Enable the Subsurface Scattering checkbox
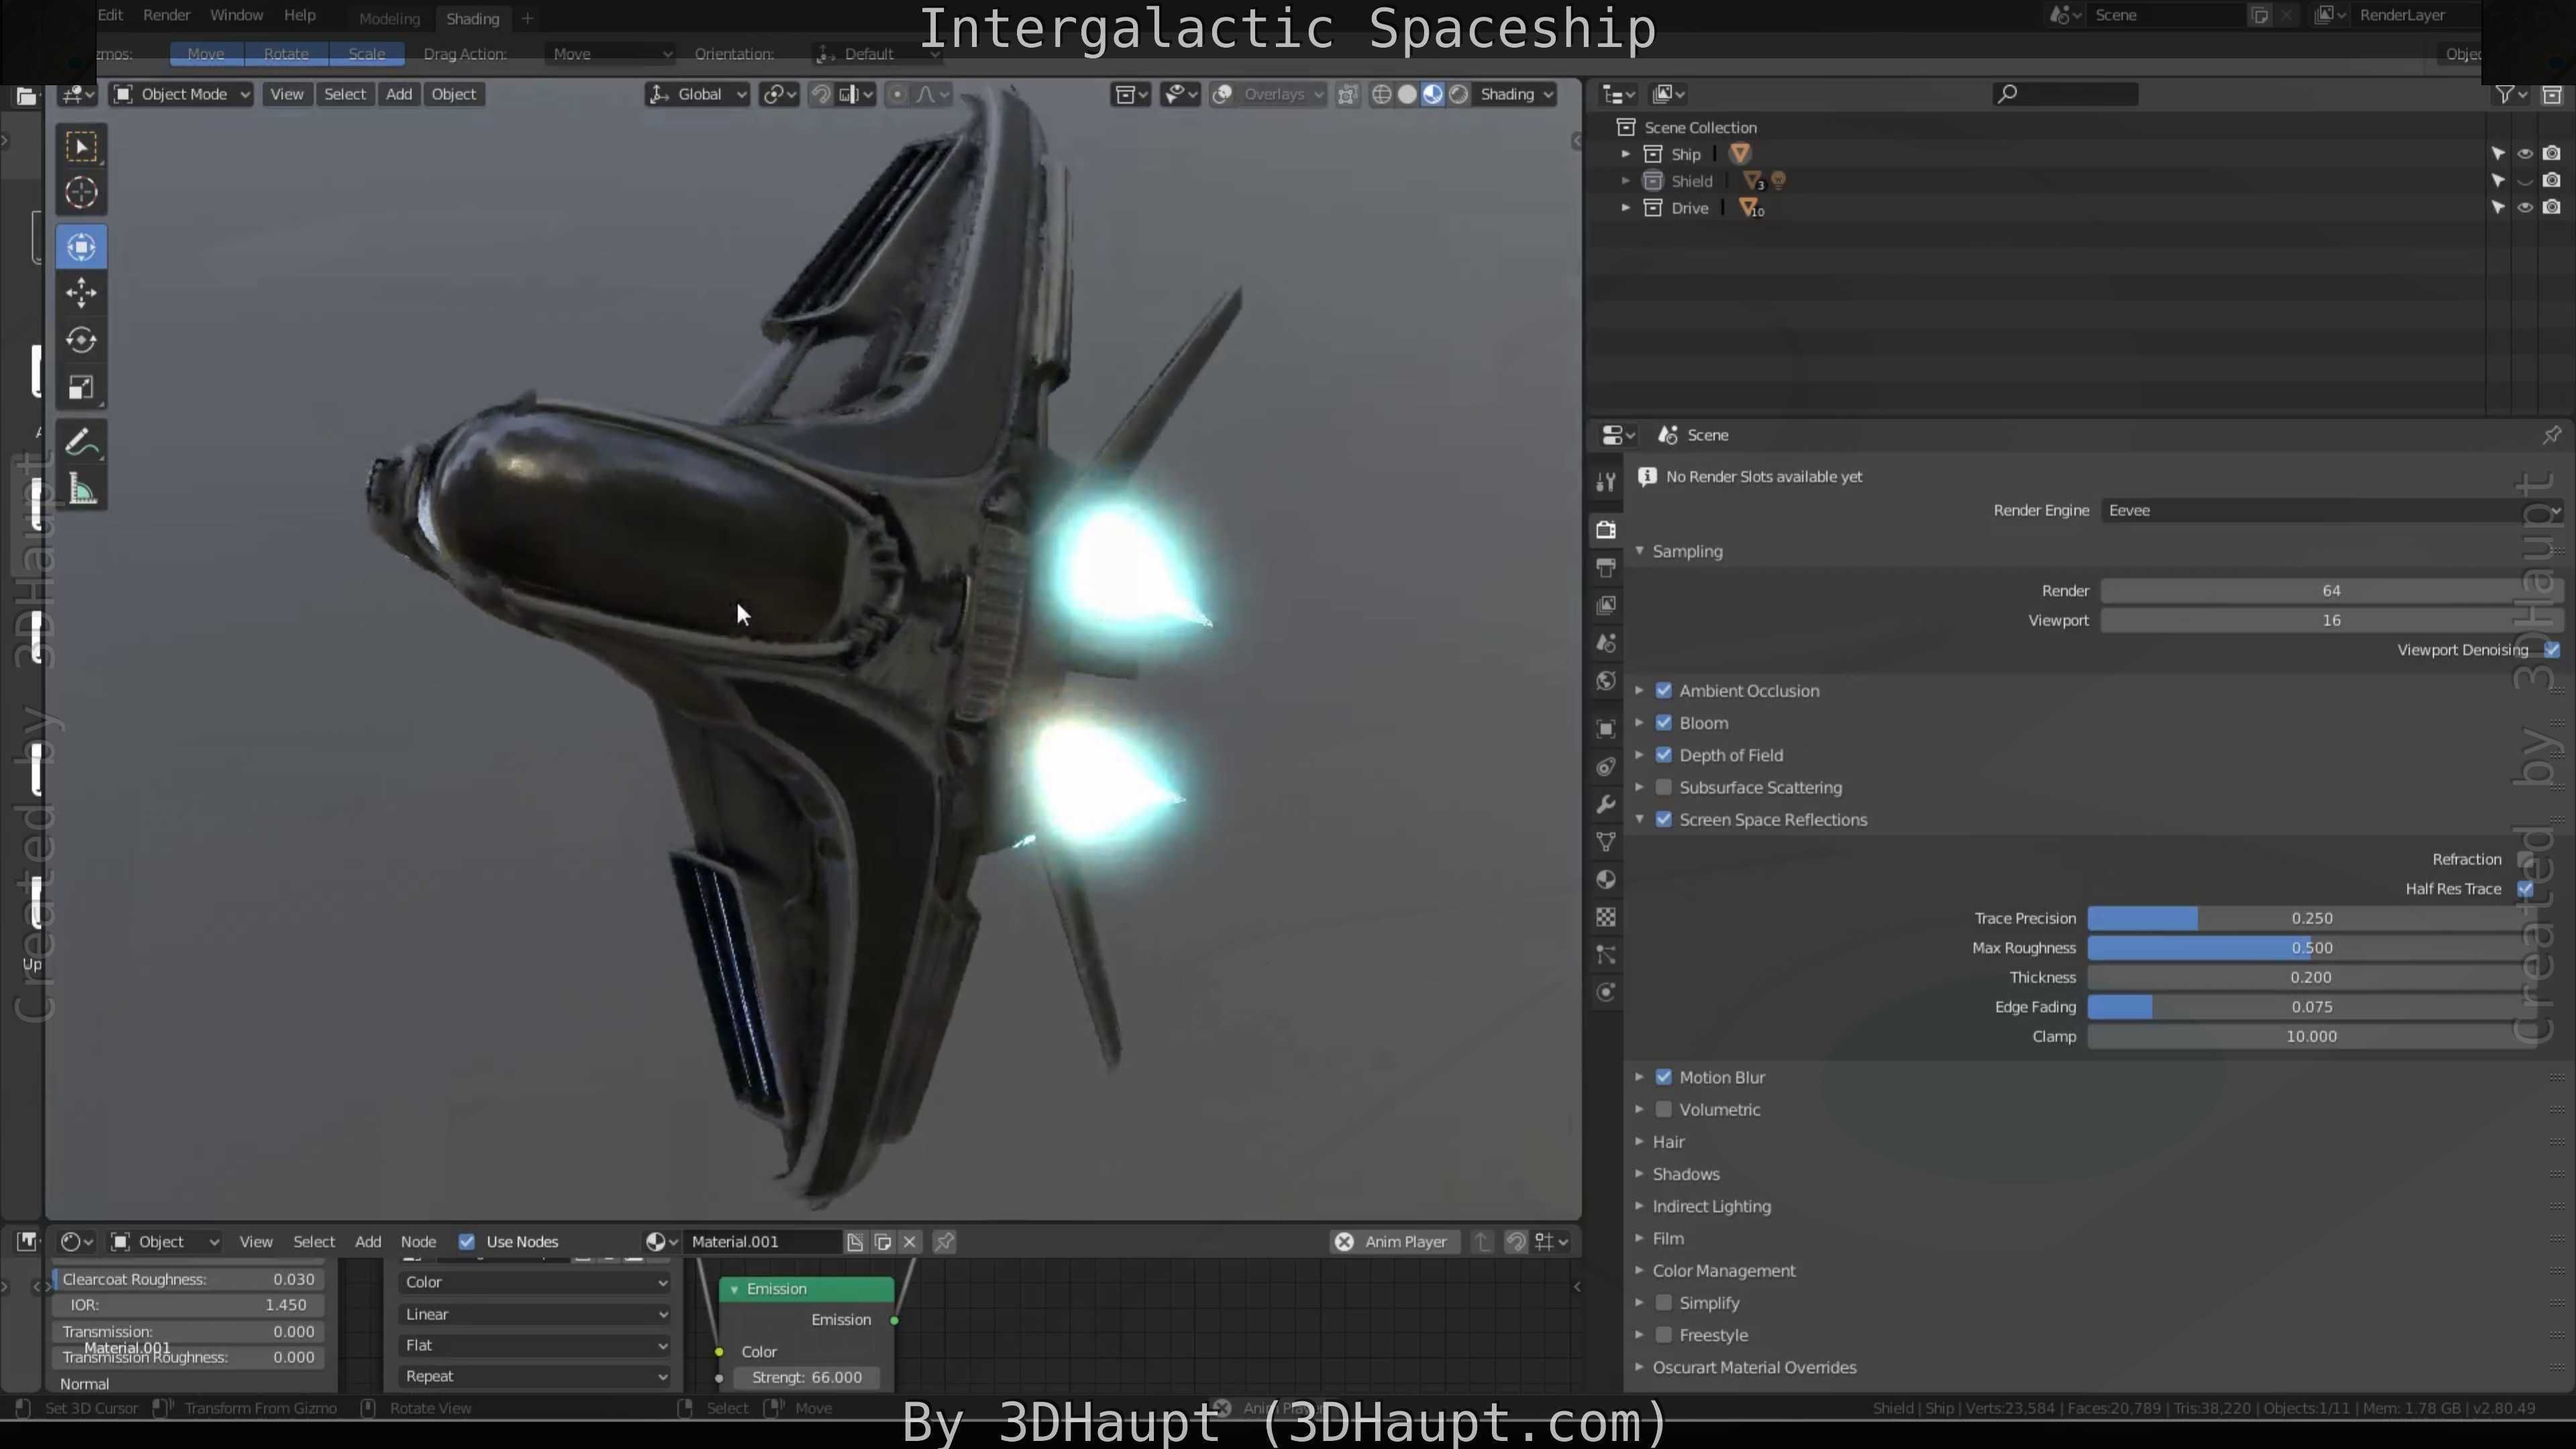The height and width of the screenshot is (1449, 2576). (x=1664, y=787)
